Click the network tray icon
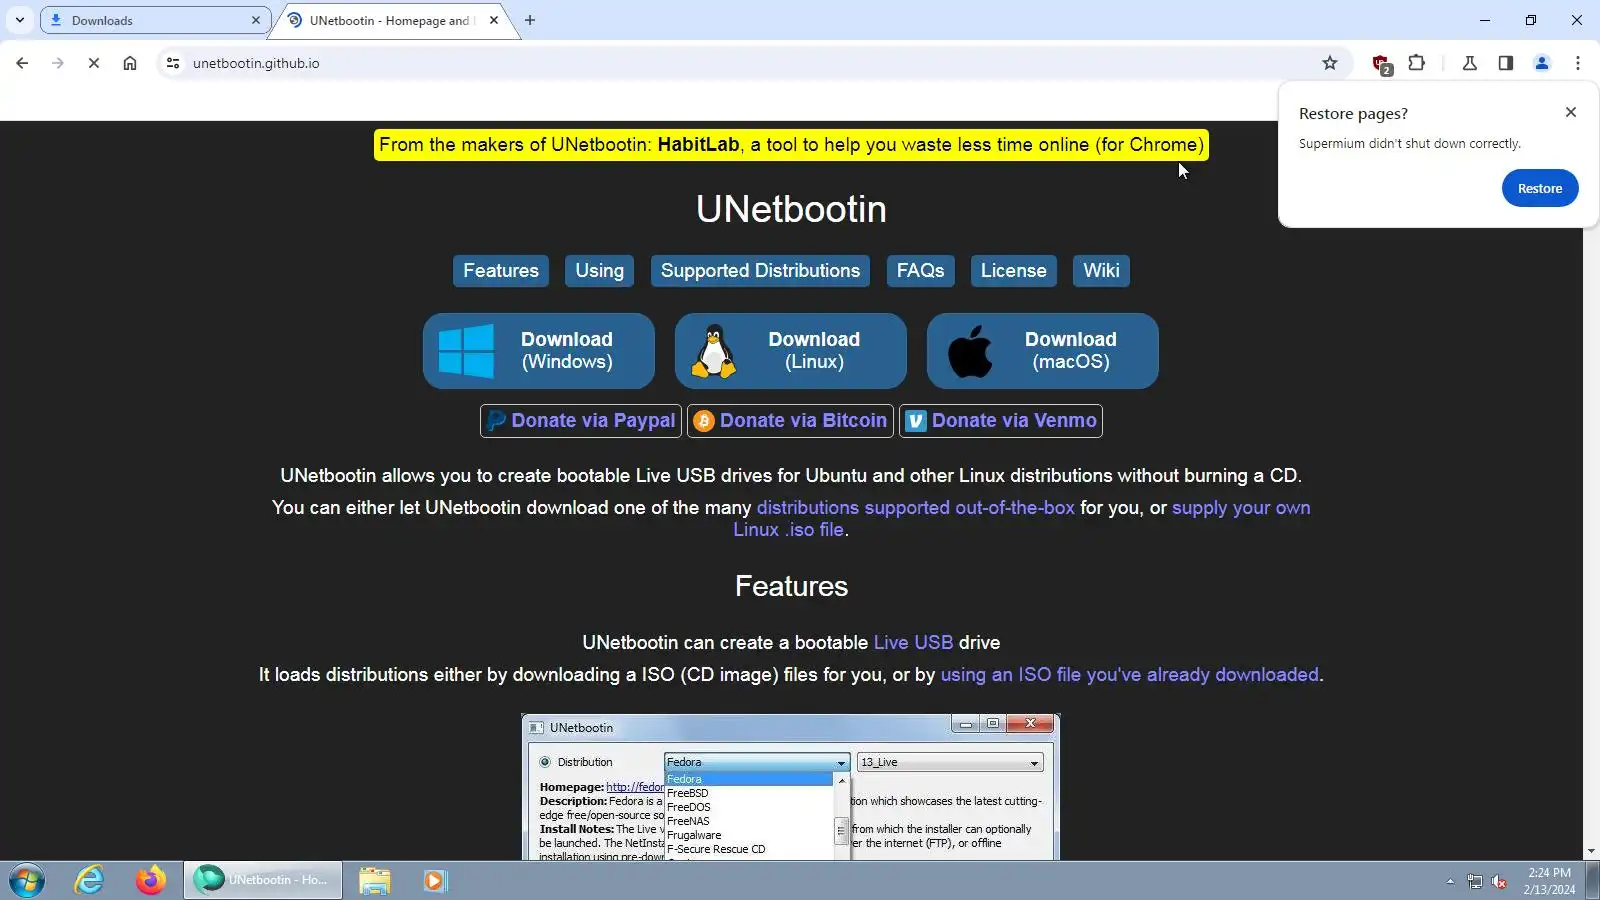The width and height of the screenshot is (1600, 900). point(1475,882)
